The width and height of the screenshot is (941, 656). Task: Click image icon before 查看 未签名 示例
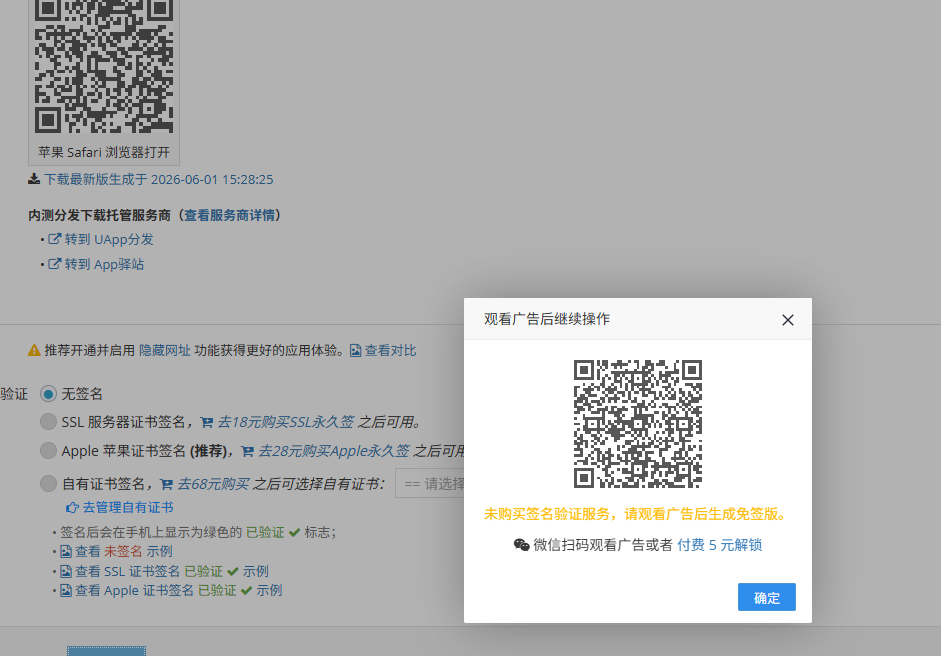tap(66, 551)
